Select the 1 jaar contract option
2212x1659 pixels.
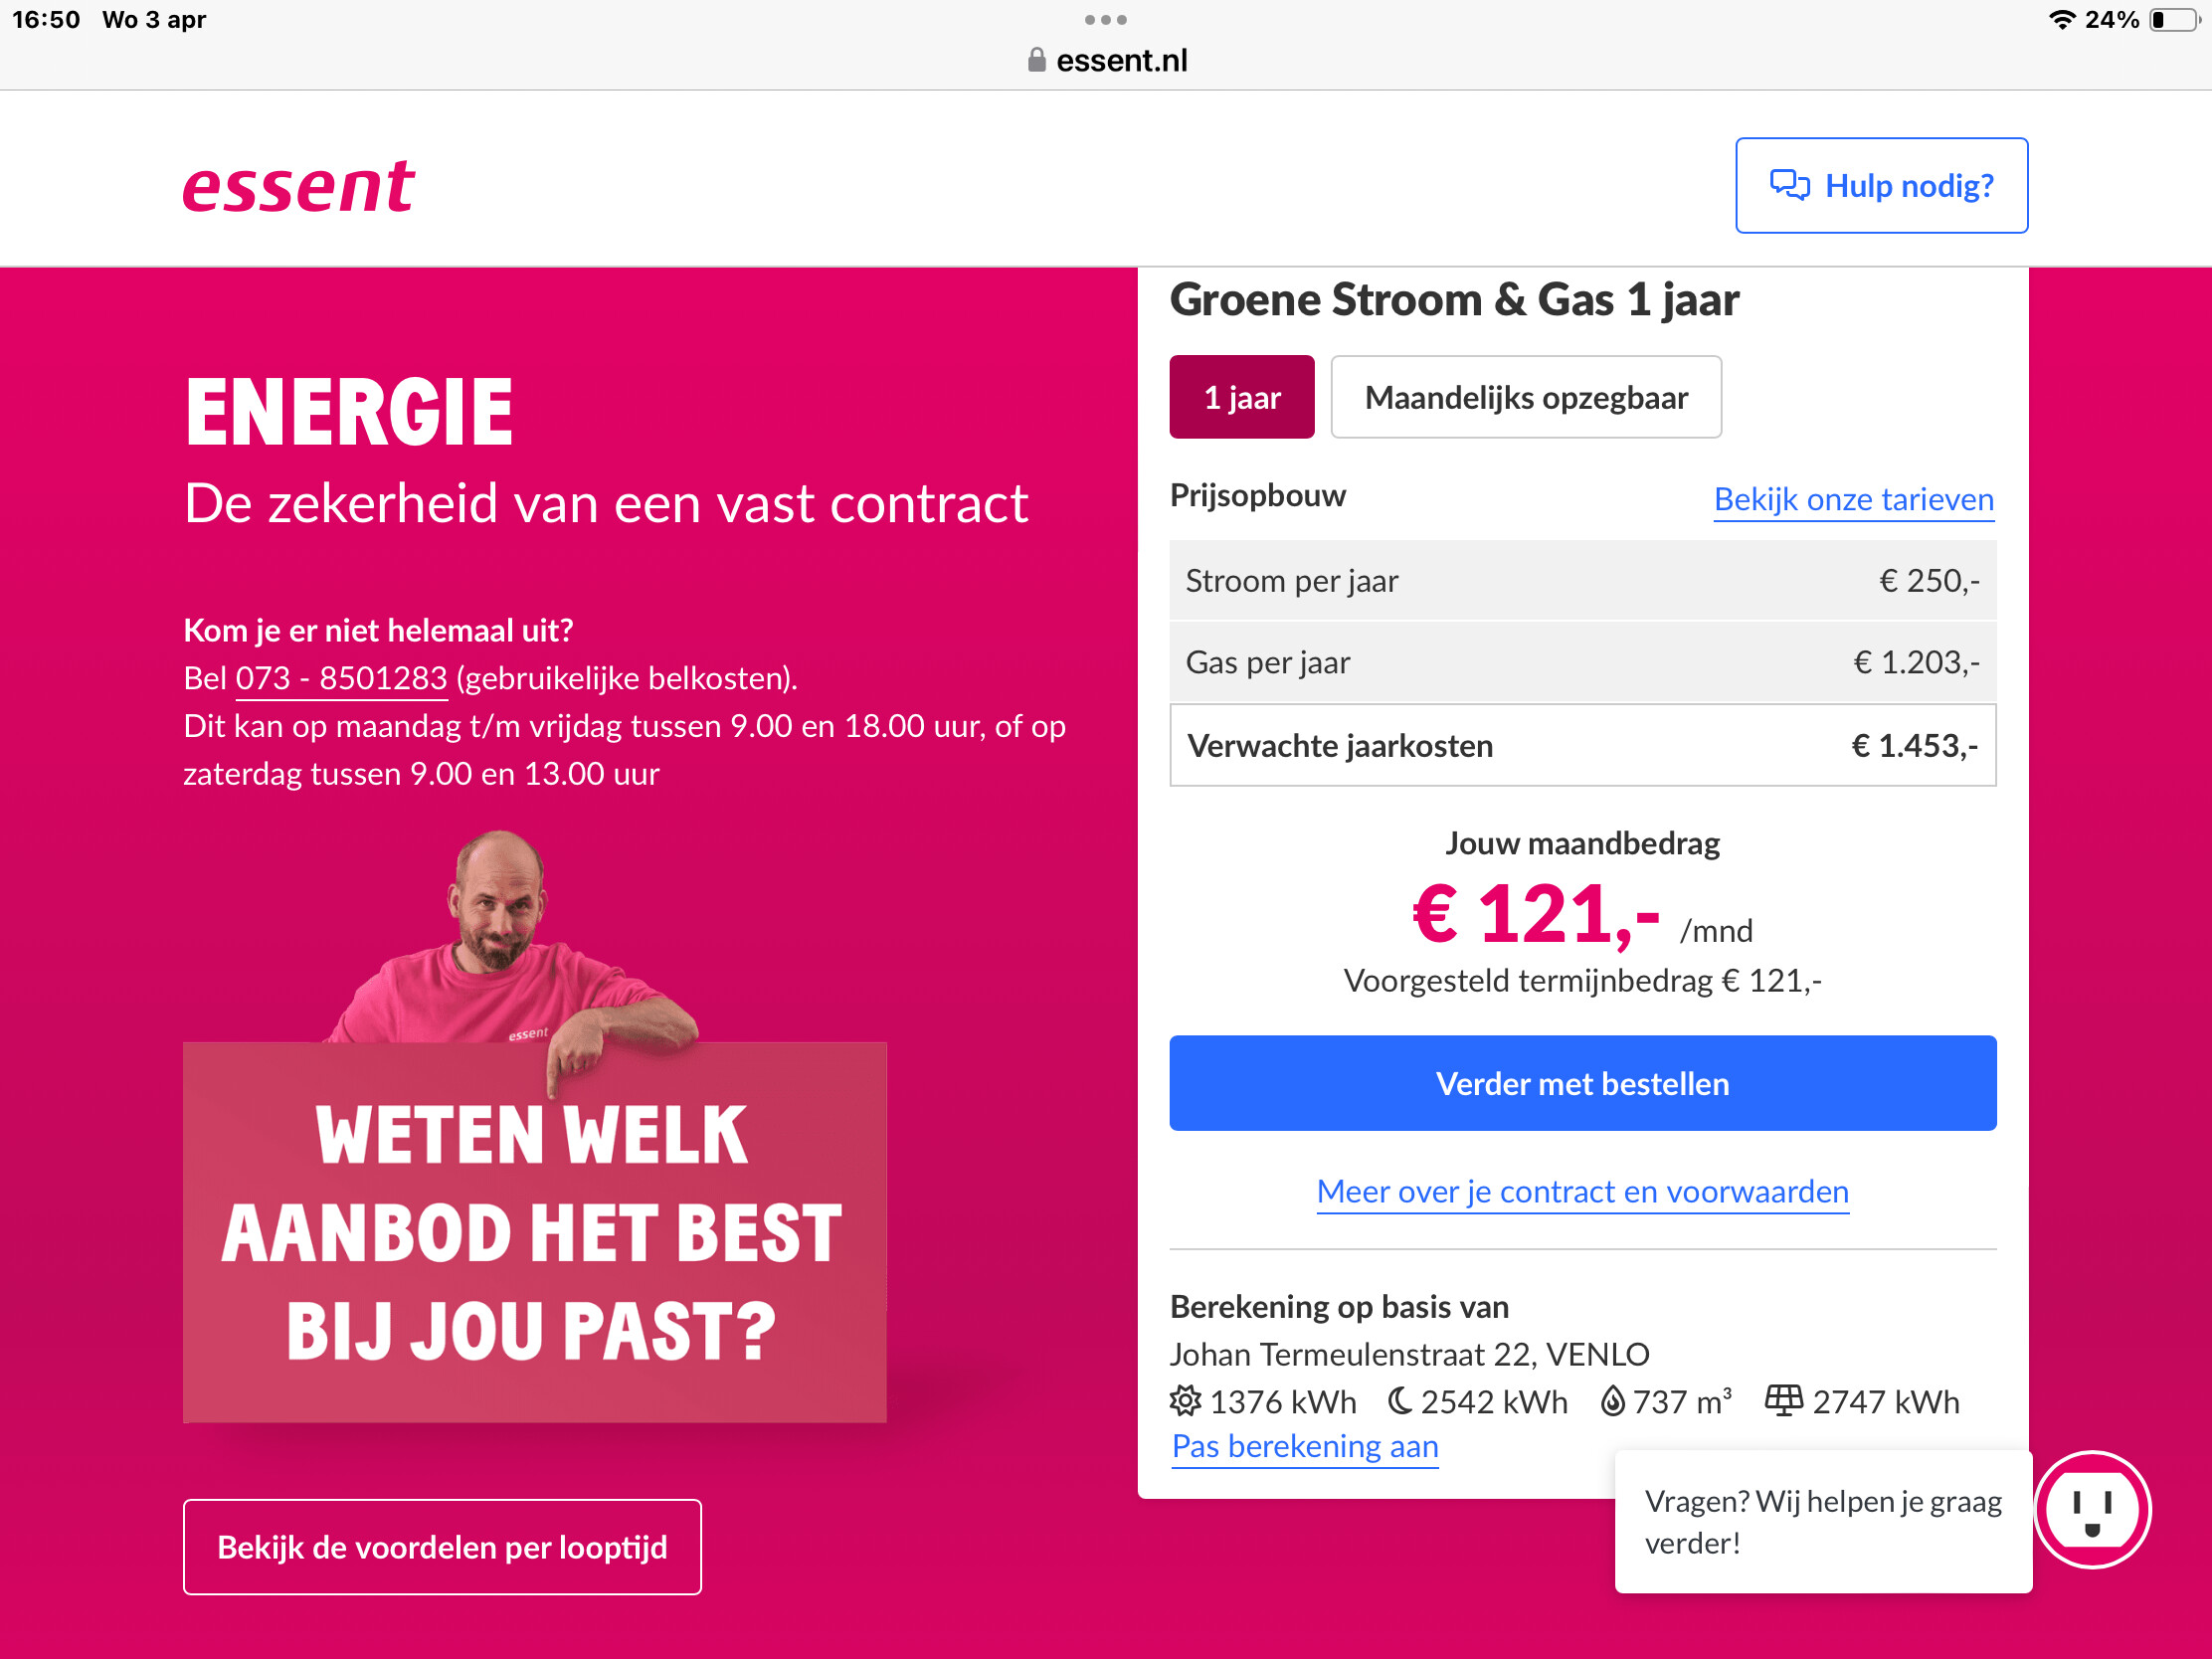(1242, 397)
